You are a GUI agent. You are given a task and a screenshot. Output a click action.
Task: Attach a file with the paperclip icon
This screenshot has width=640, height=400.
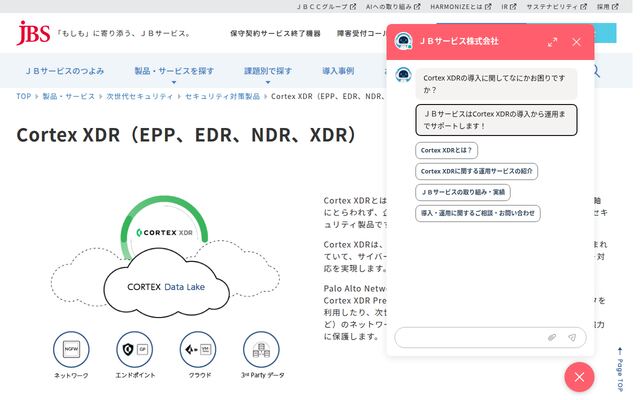pyautogui.click(x=551, y=337)
